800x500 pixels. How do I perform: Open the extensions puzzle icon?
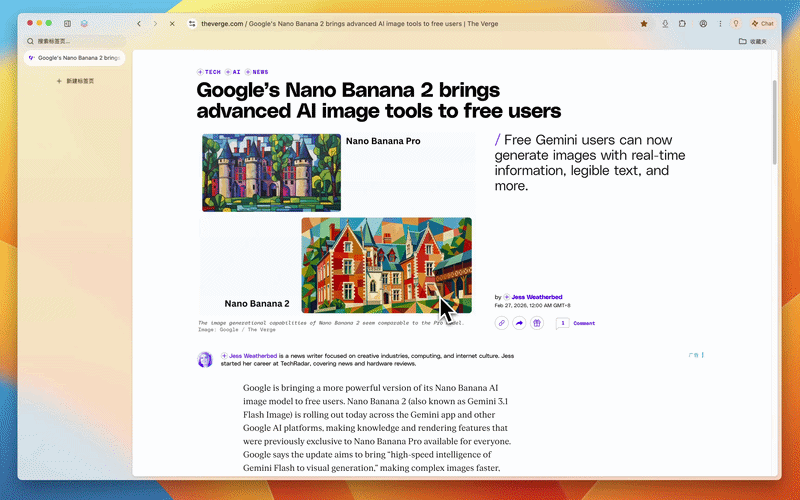[x=683, y=23]
